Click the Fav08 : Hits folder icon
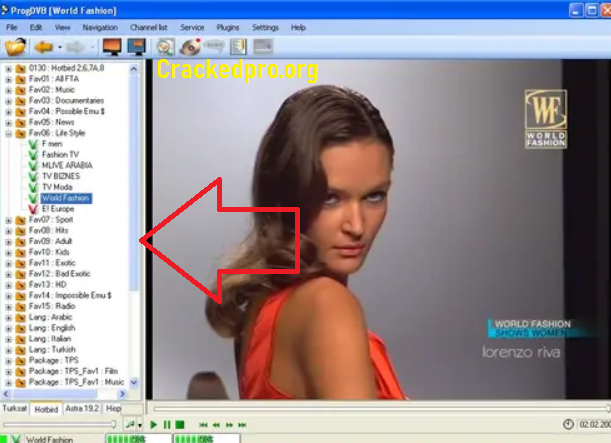611x443 pixels. pos(20,231)
